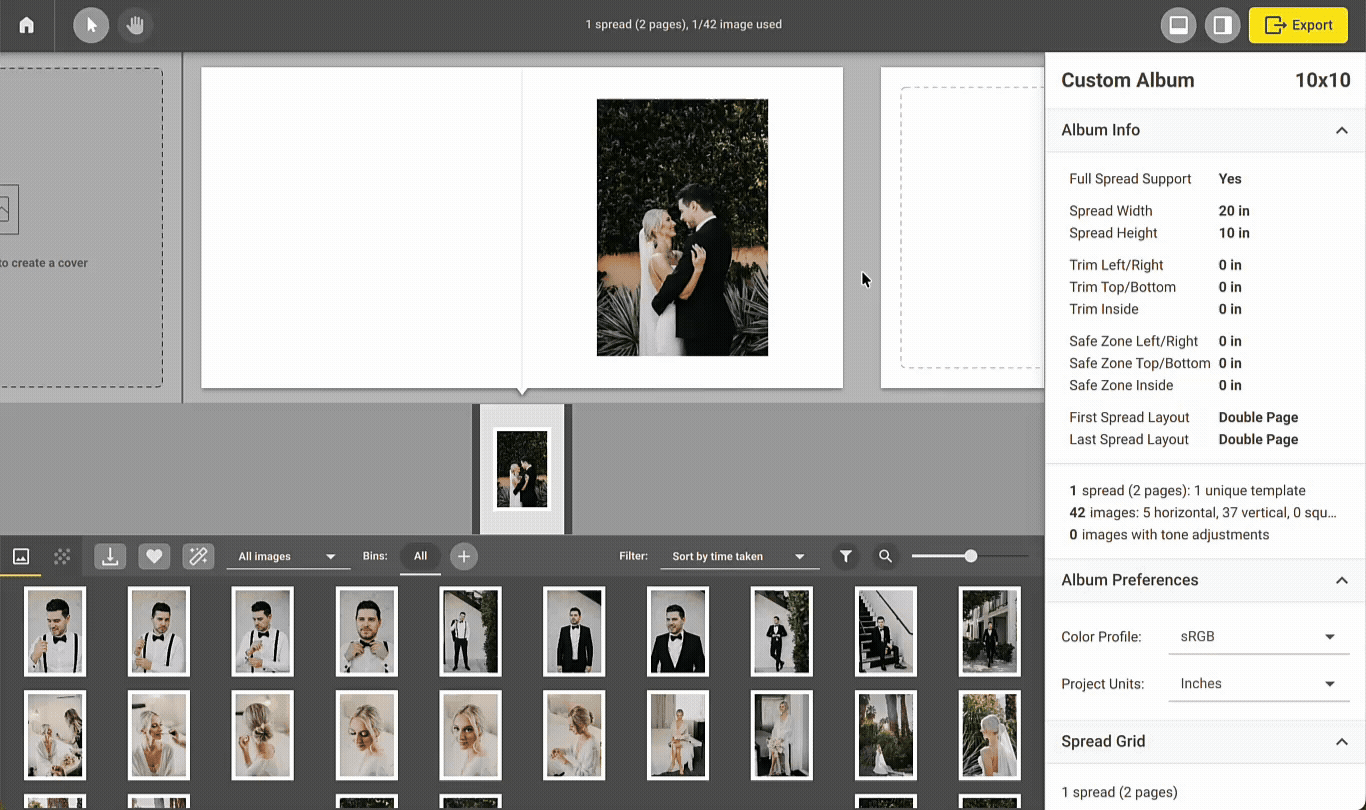Click the magic wand auto-design icon
The width and height of the screenshot is (1366, 810).
coord(198,557)
